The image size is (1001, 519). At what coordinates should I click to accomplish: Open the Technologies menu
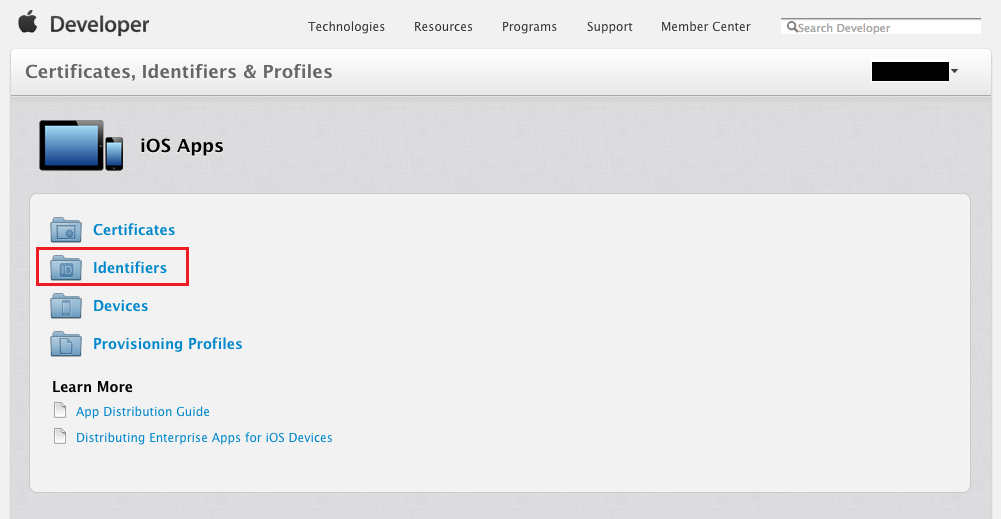click(x=346, y=27)
